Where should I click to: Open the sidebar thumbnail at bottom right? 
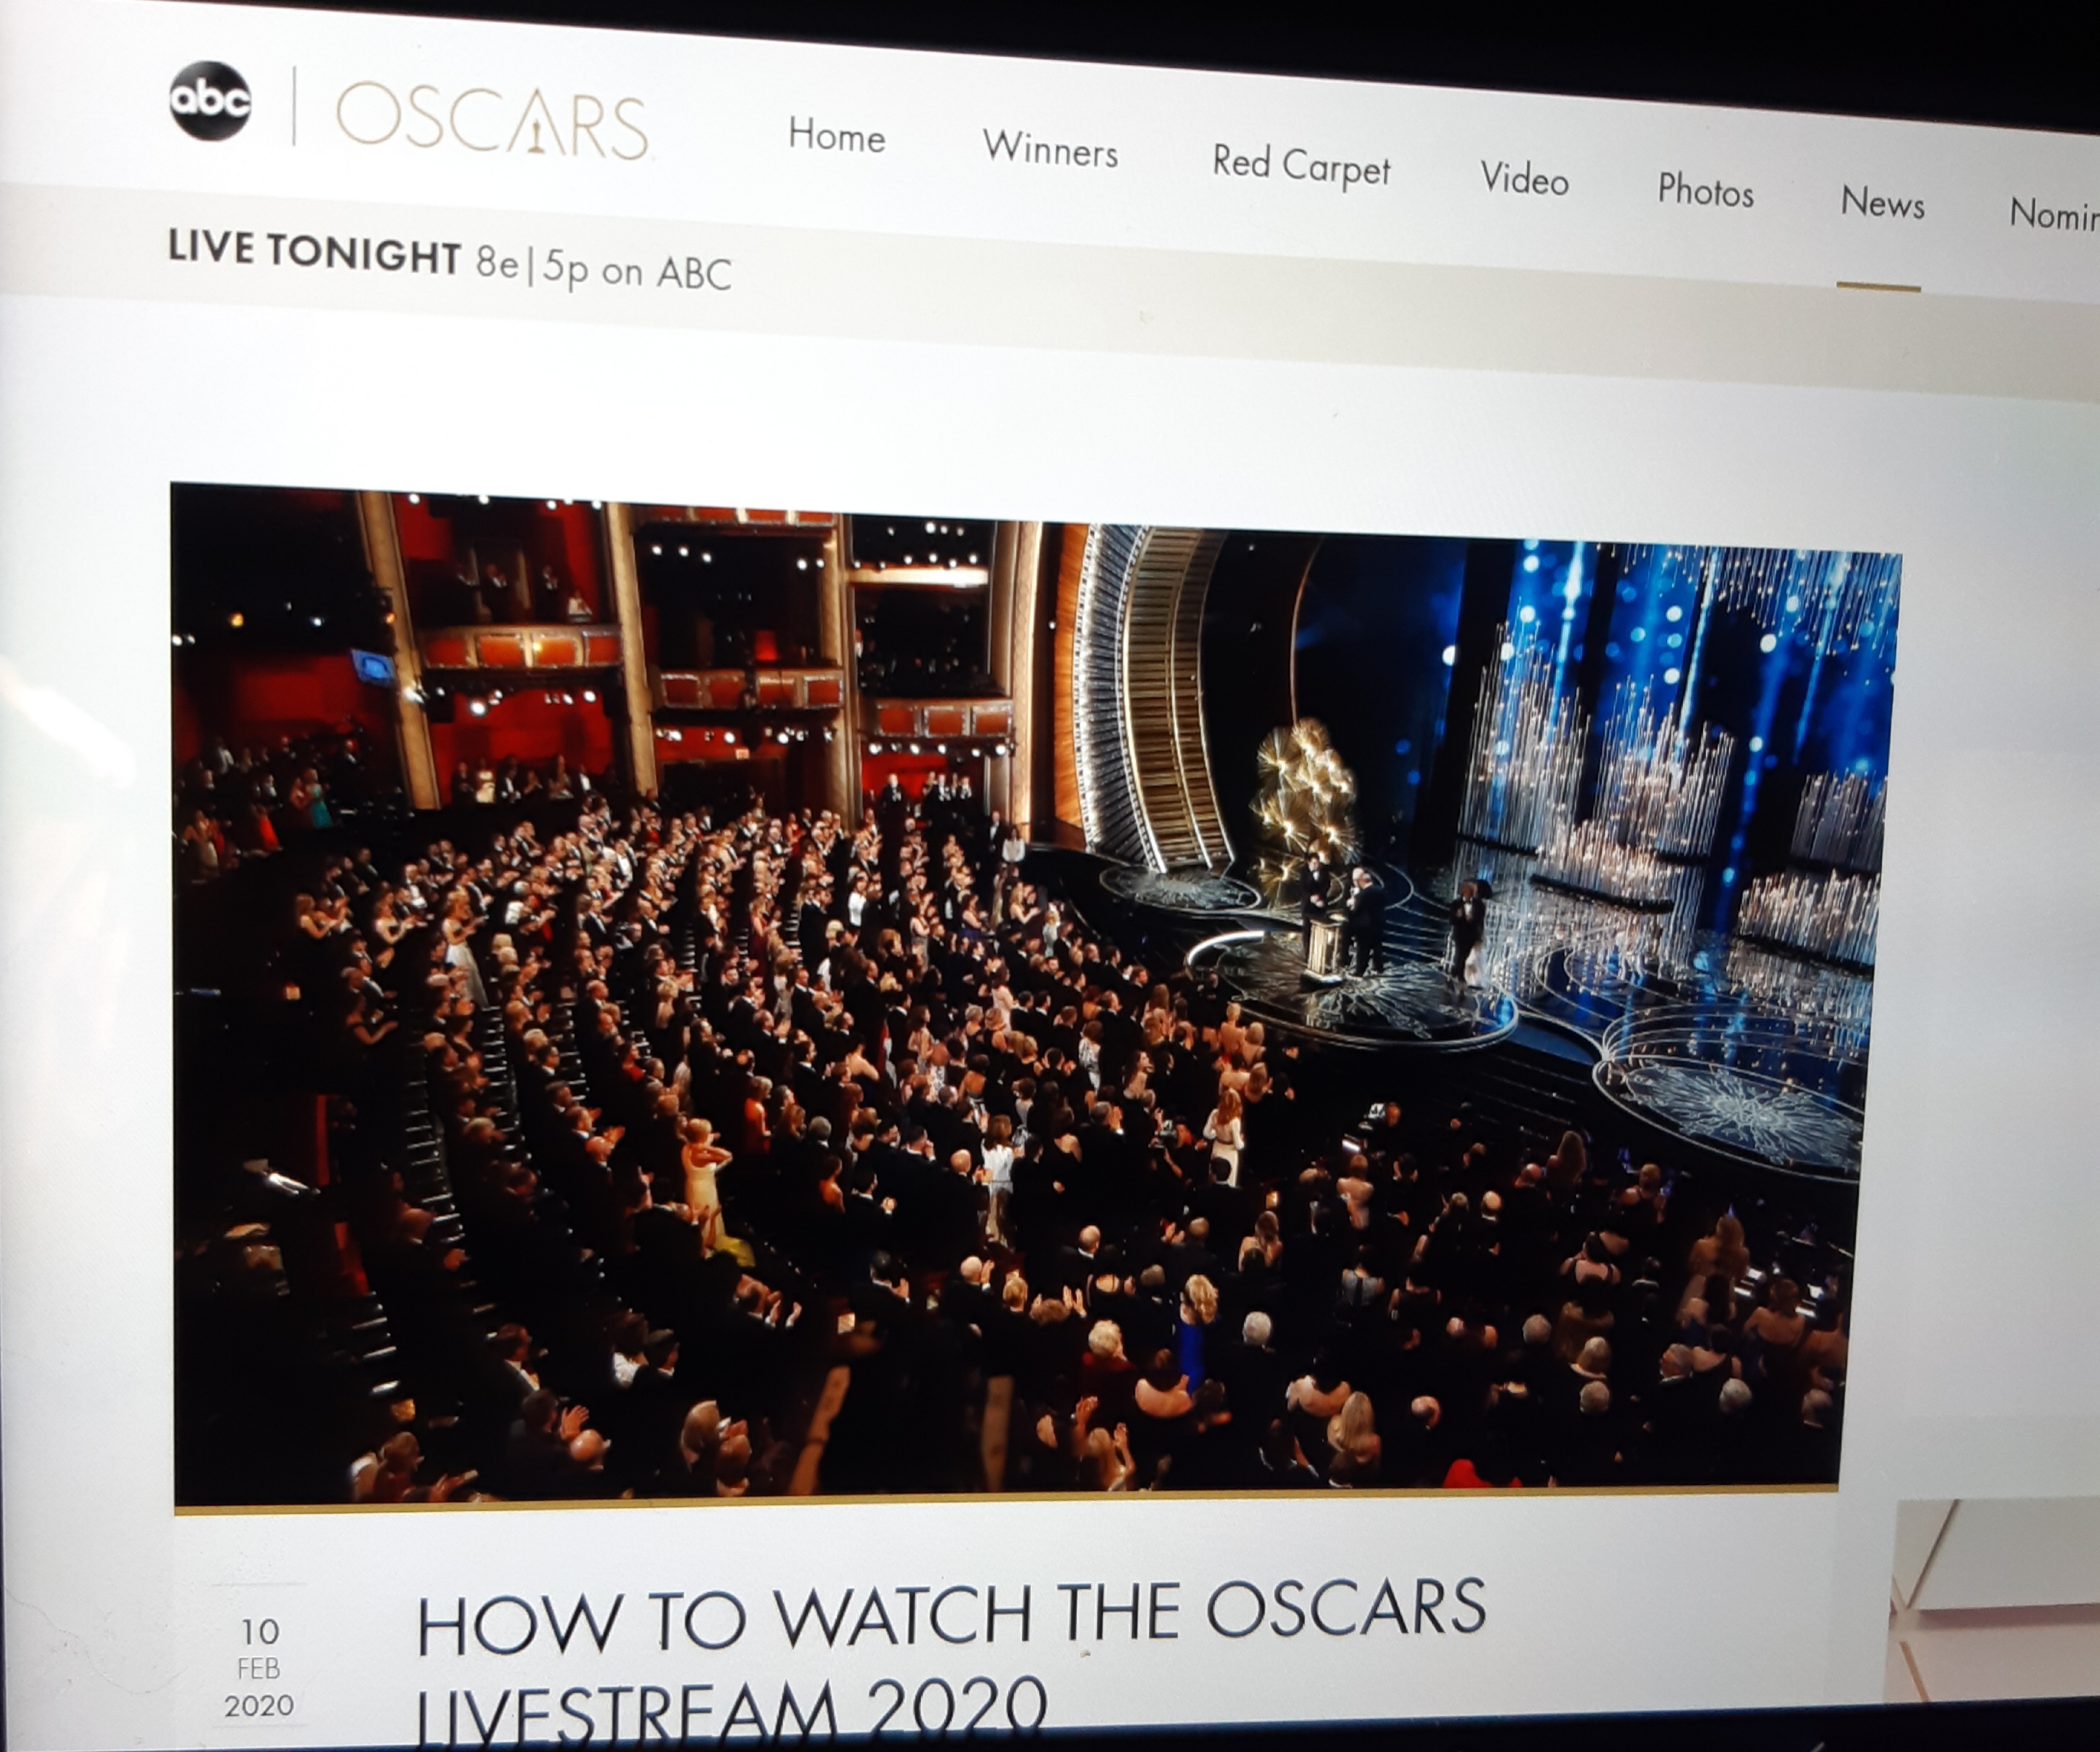[1995, 1600]
